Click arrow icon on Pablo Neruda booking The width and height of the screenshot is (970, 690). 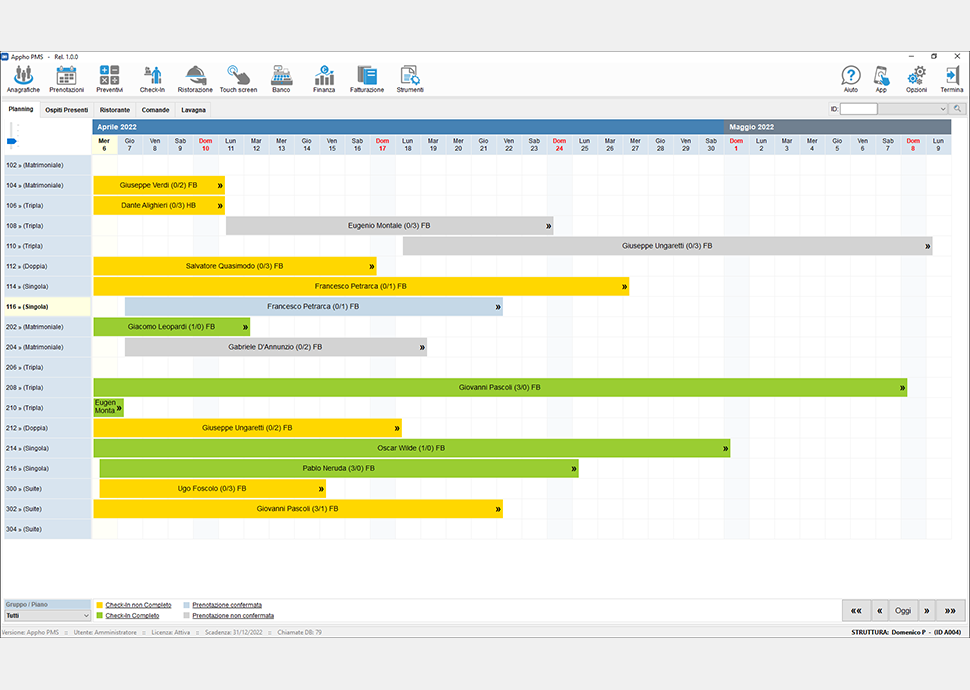(573, 468)
